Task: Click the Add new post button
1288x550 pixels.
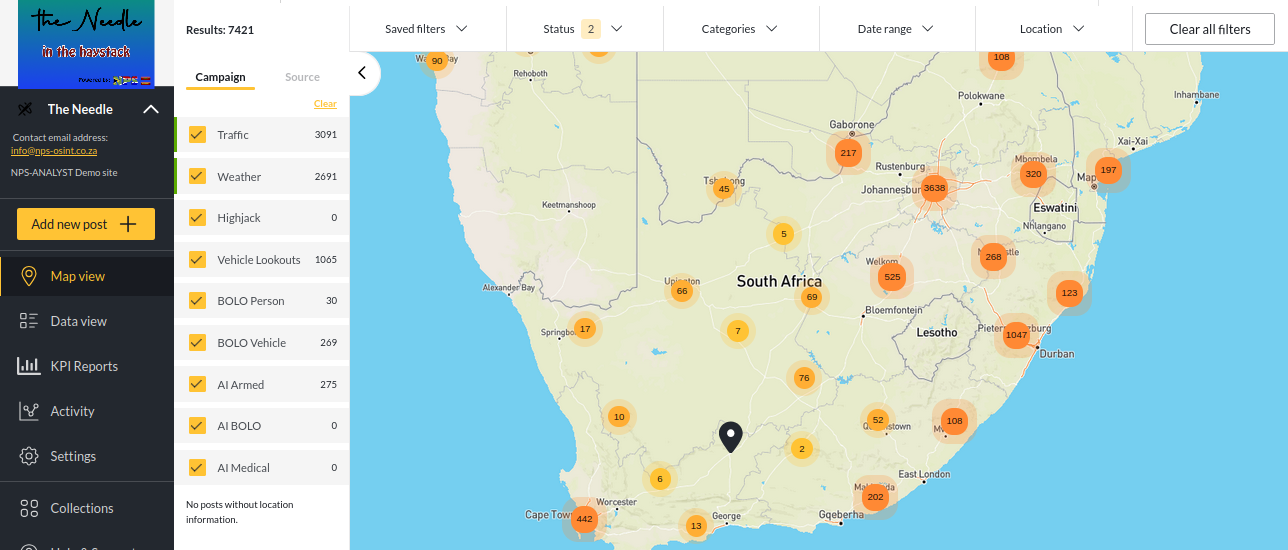Action: click(x=86, y=224)
